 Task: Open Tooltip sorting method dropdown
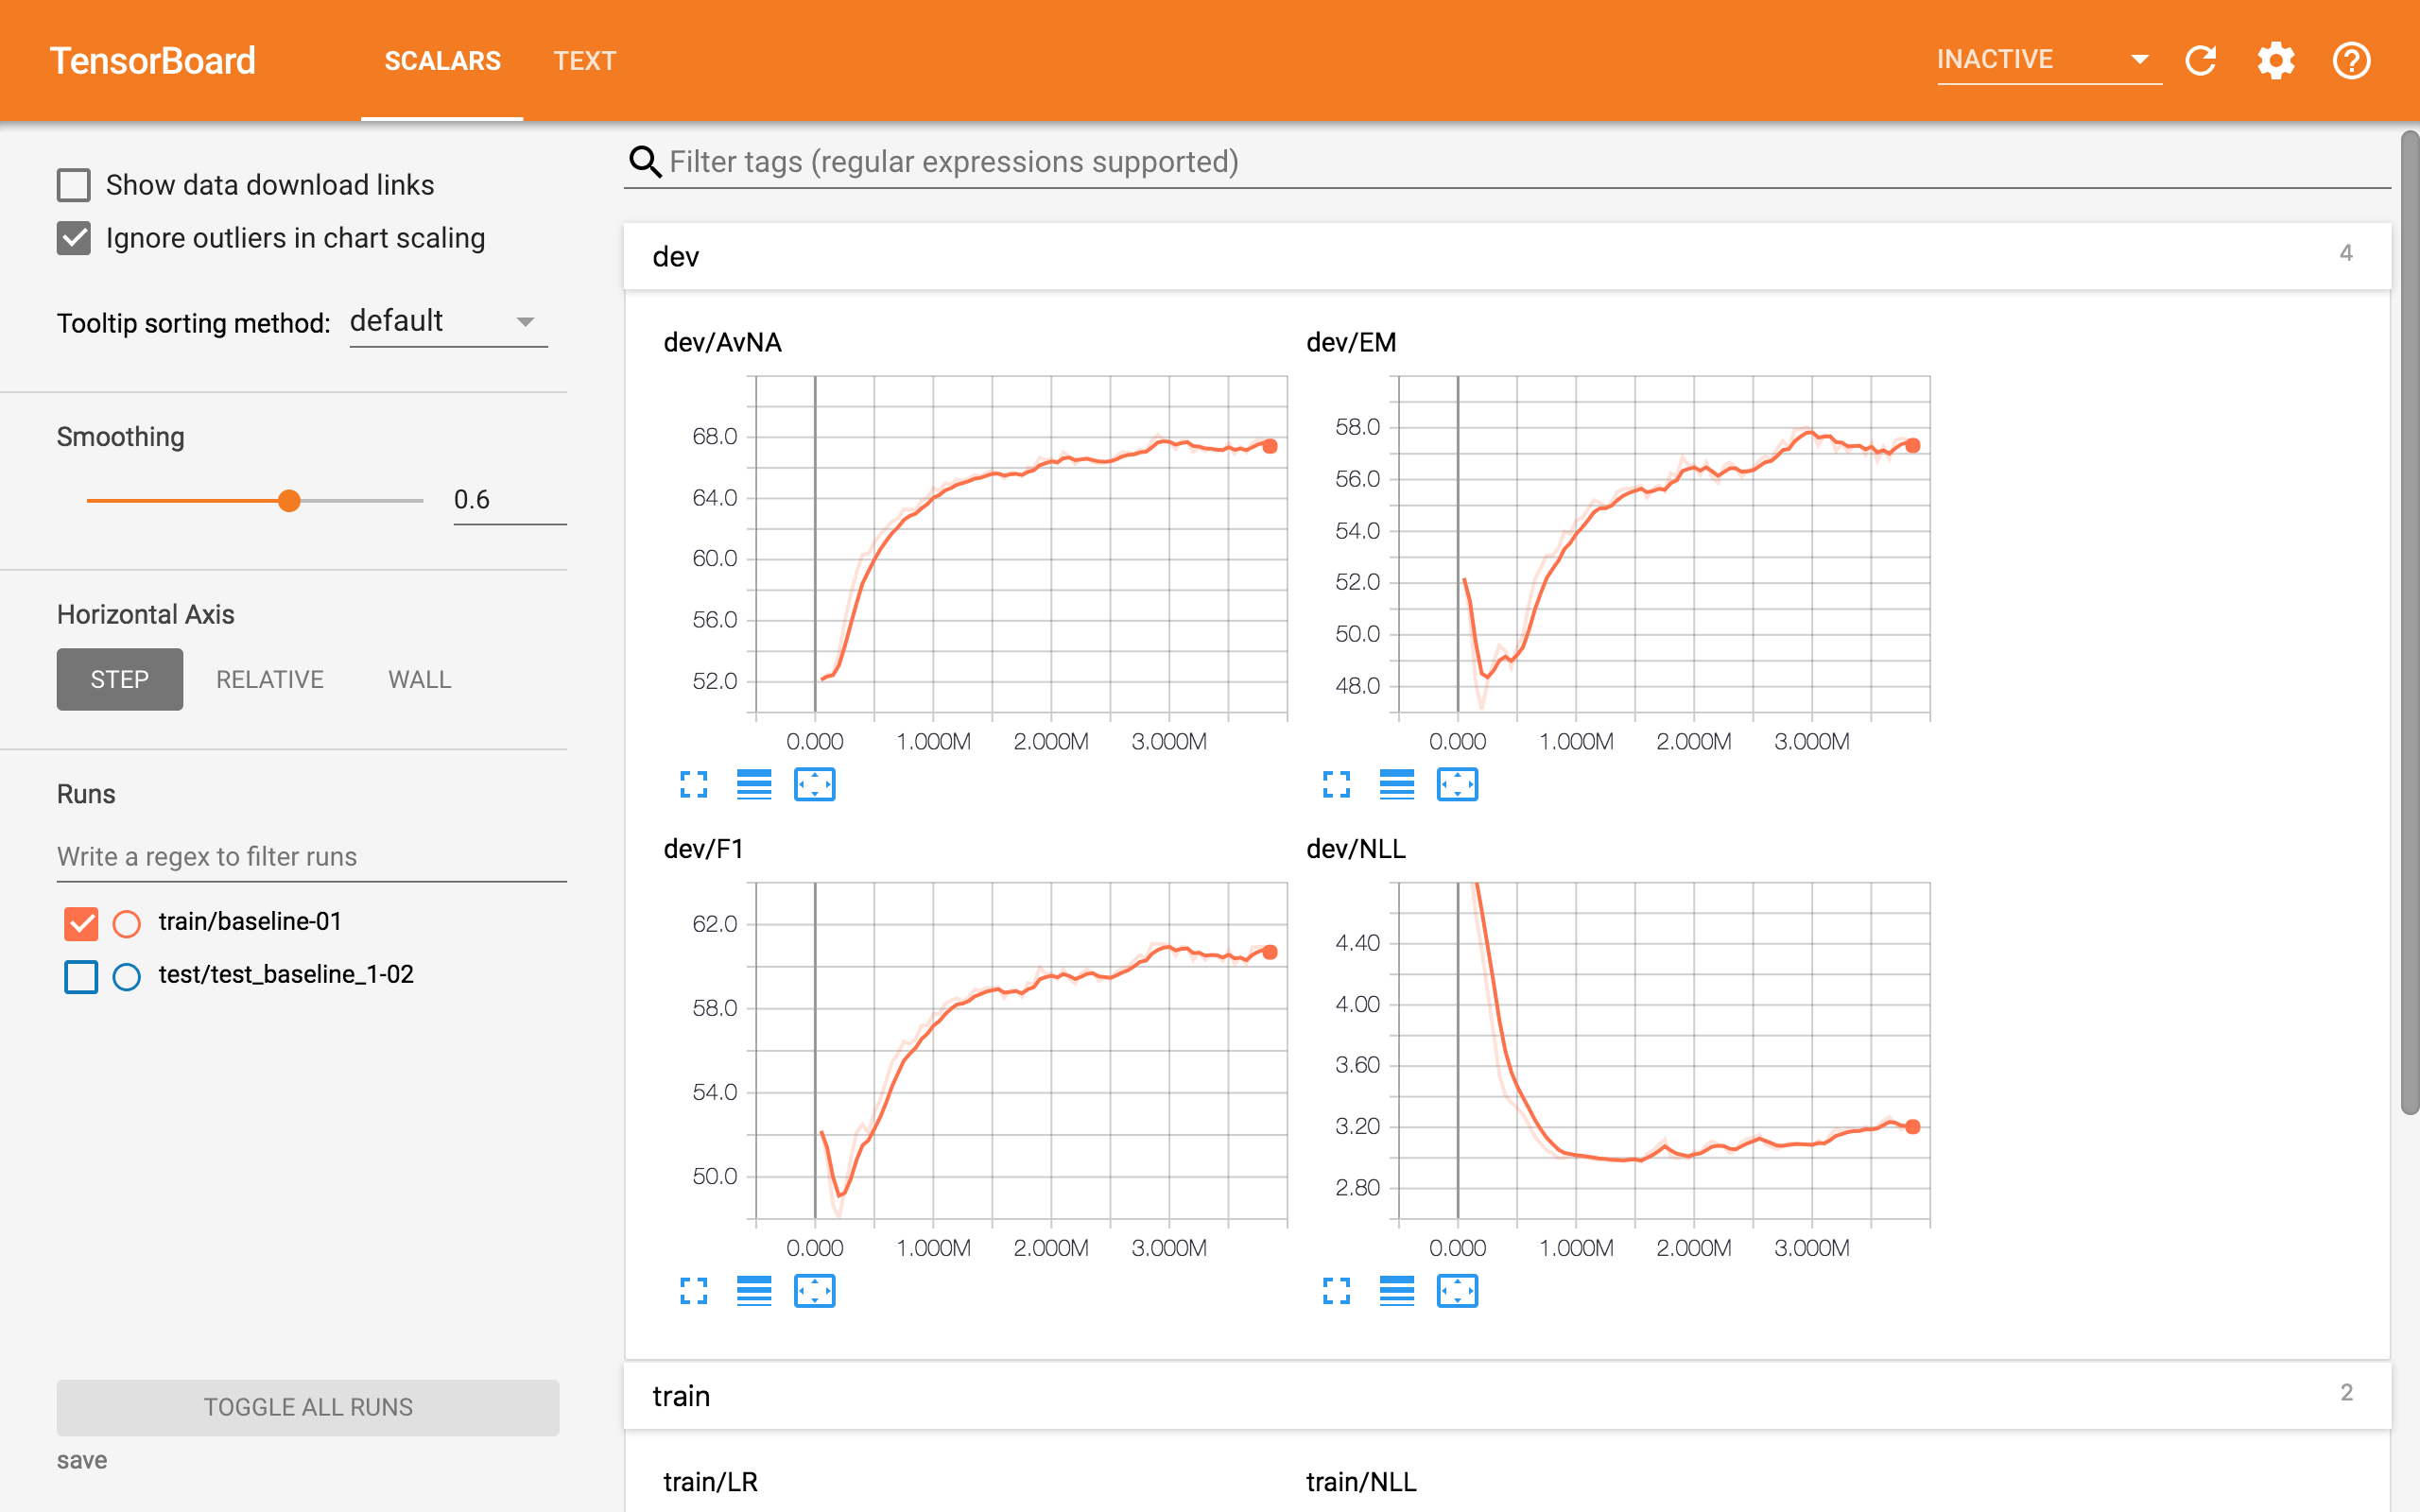(x=447, y=322)
